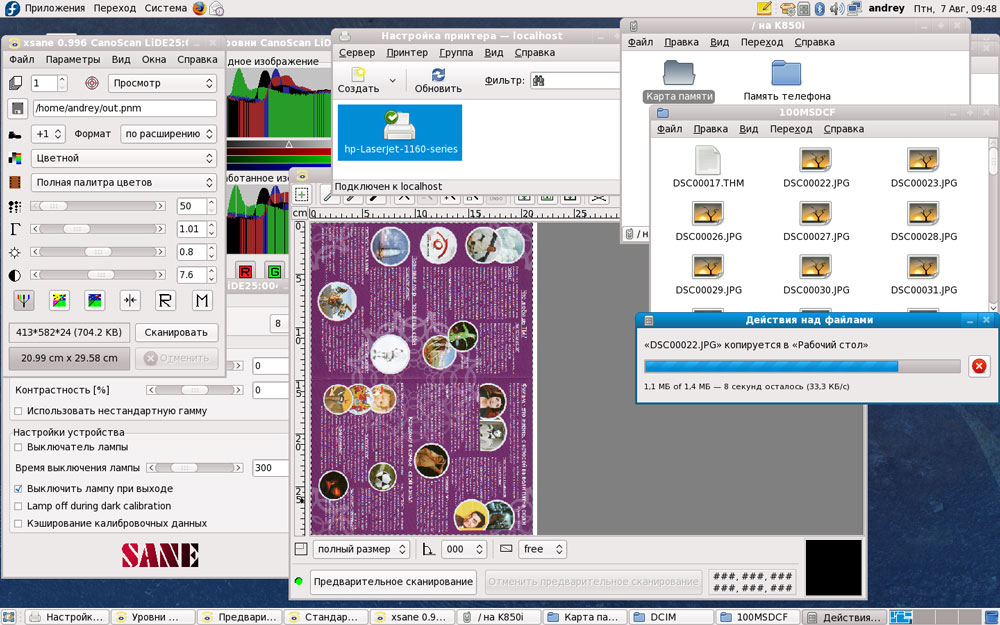Viewport: 1000px width, 625px height.
Task: Click the printer Фильтр input field
Action: point(575,80)
